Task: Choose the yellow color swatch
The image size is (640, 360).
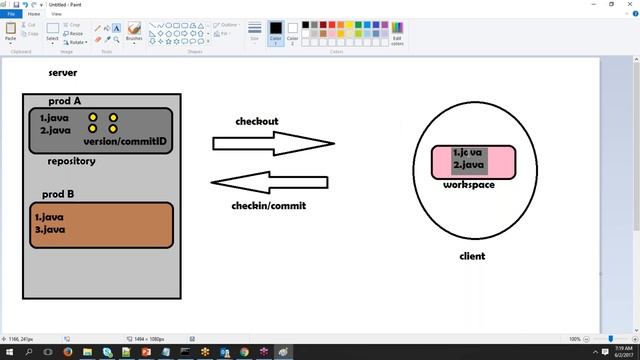Action: click(x=349, y=25)
